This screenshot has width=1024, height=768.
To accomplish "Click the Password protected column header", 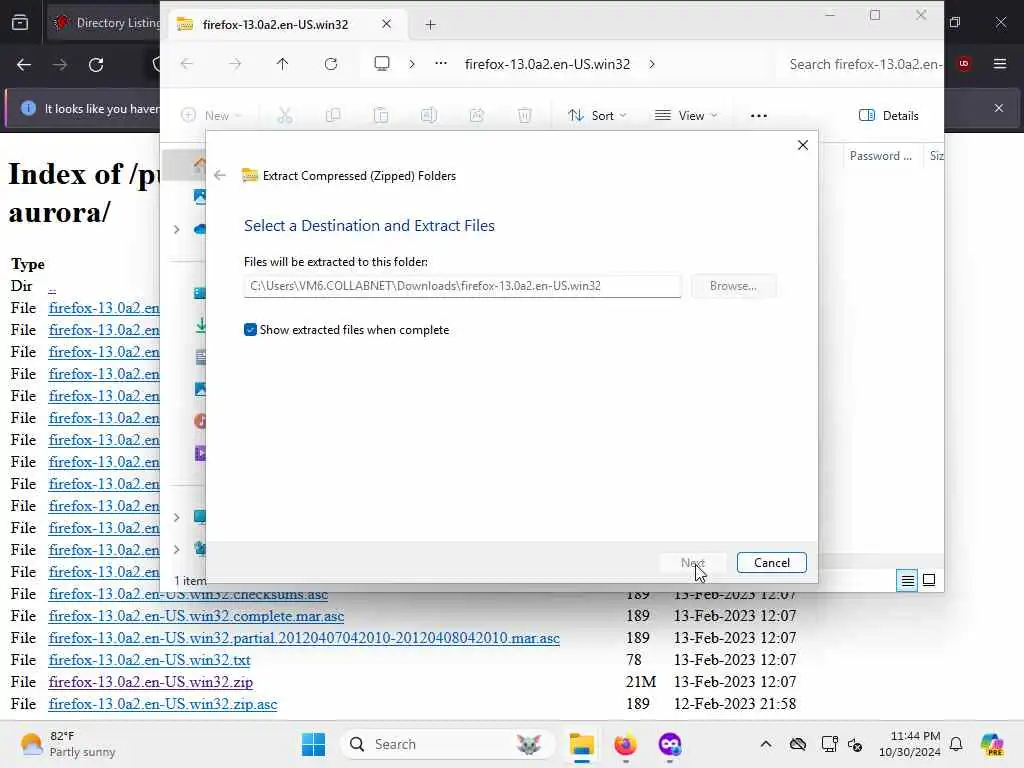I will click(880, 155).
